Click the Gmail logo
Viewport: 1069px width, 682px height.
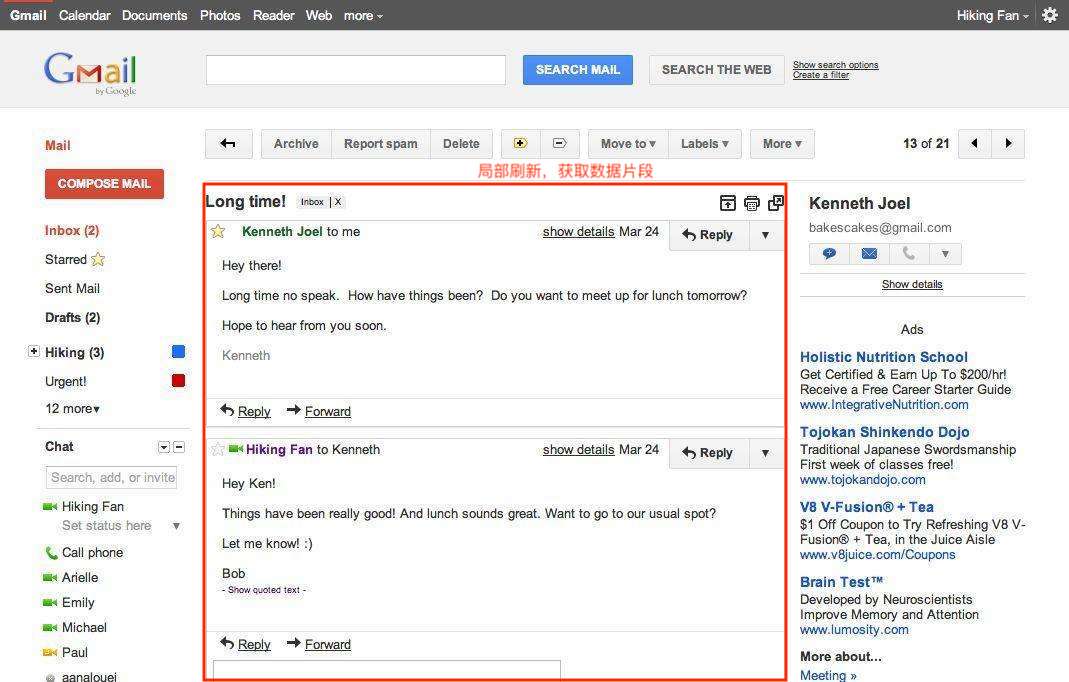(x=91, y=73)
